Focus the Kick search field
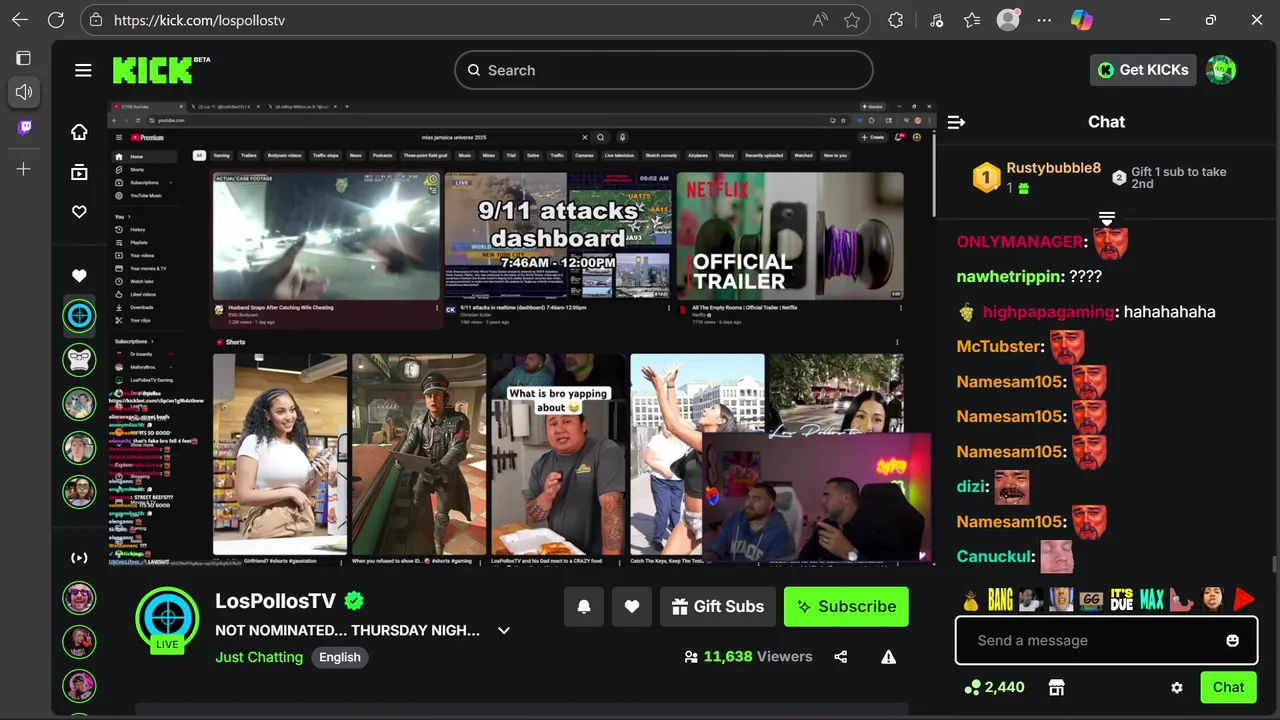The height and width of the screenshot is (720, 1280). coord(664,70)
